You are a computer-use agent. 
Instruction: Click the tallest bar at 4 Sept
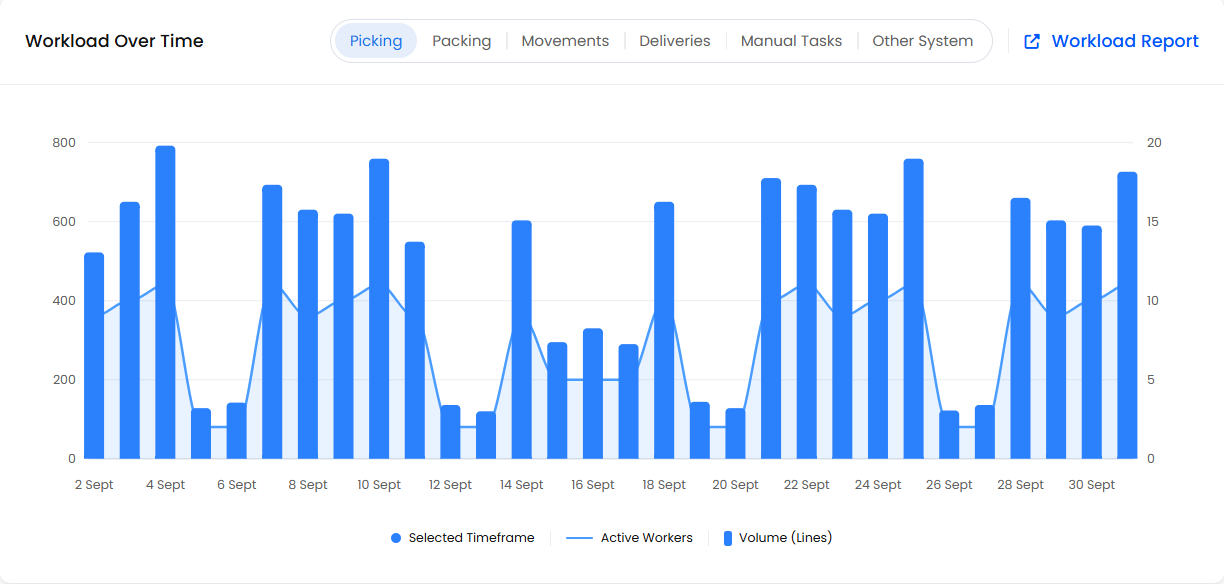pos(165,302)
